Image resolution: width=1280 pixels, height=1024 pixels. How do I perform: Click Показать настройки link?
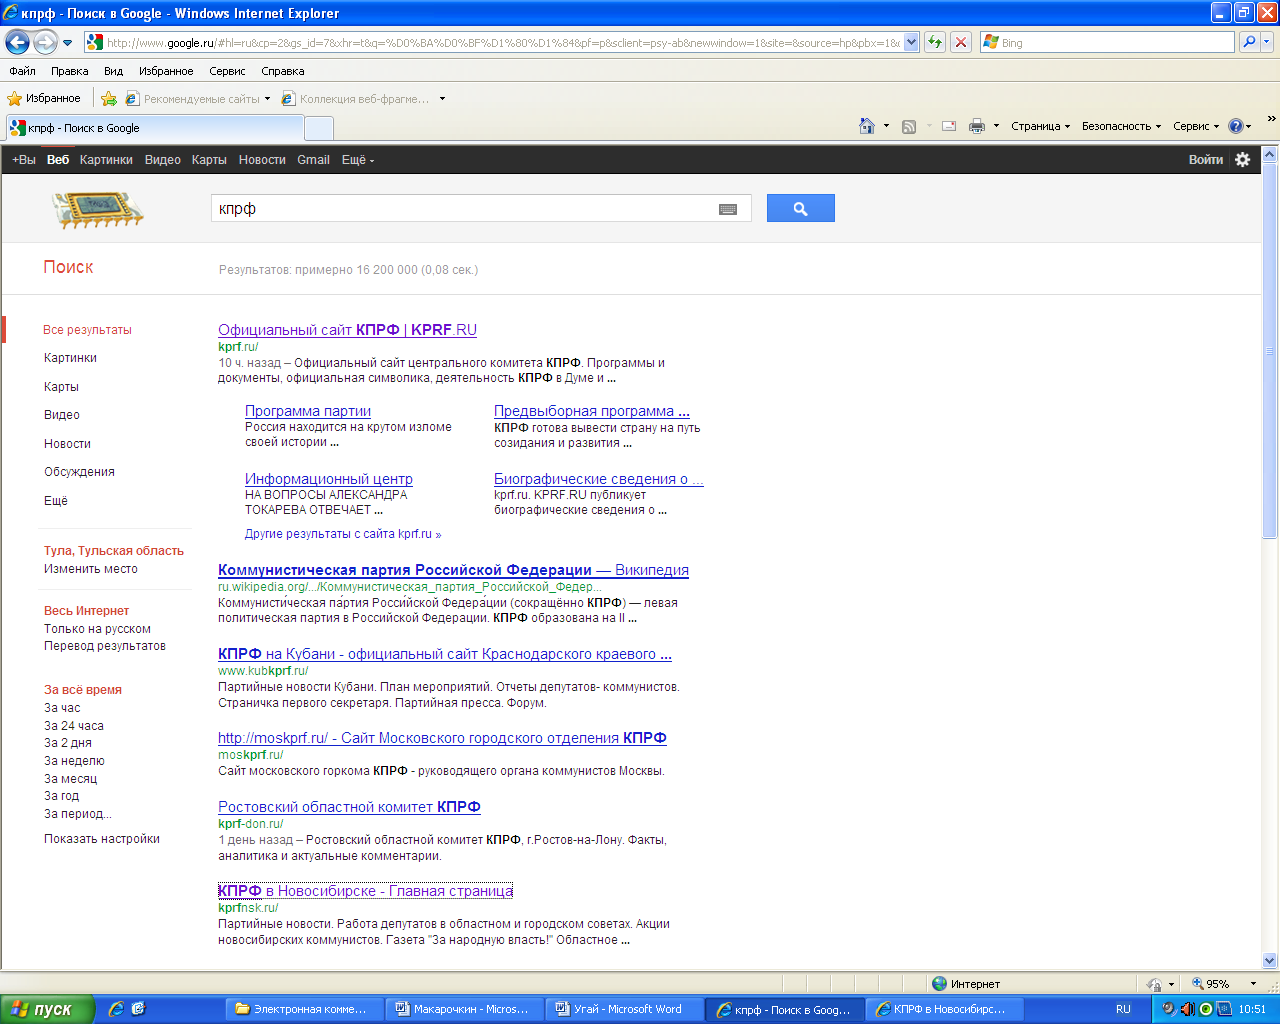102,839
